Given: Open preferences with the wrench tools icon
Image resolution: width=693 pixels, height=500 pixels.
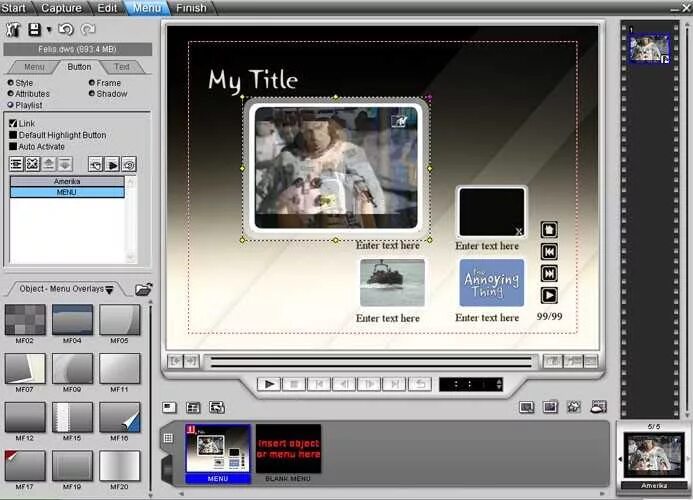Looking at the screenshot, I should (13, 30).
